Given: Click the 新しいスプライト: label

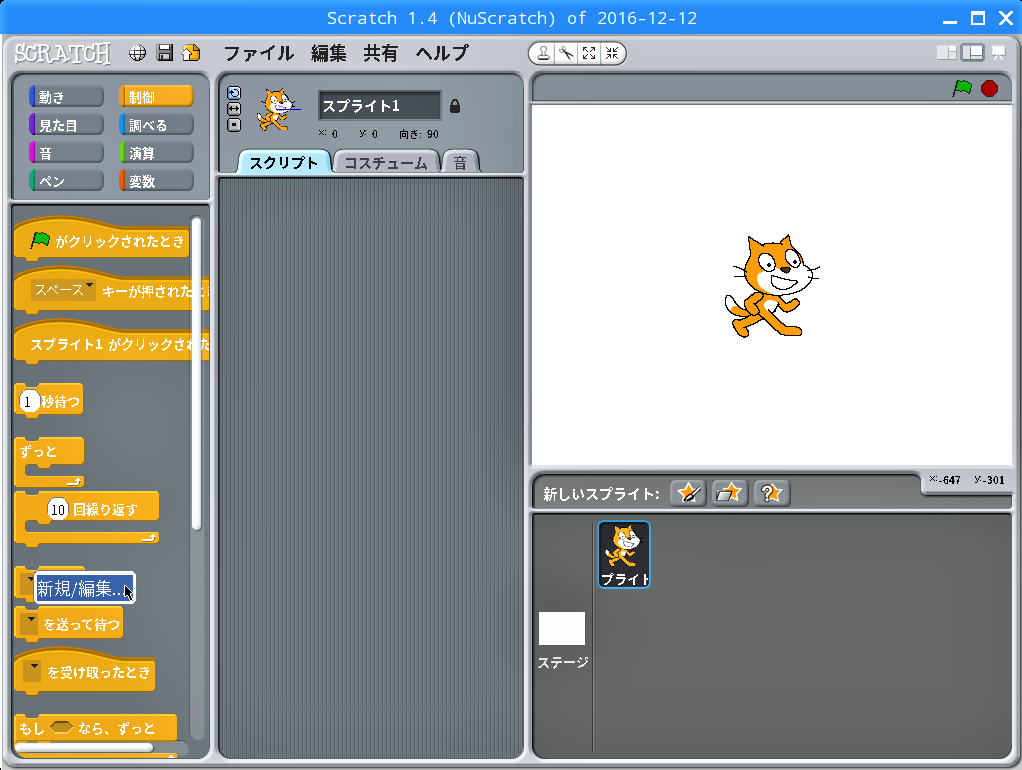Looking at the screenshot, I should 601,494.
